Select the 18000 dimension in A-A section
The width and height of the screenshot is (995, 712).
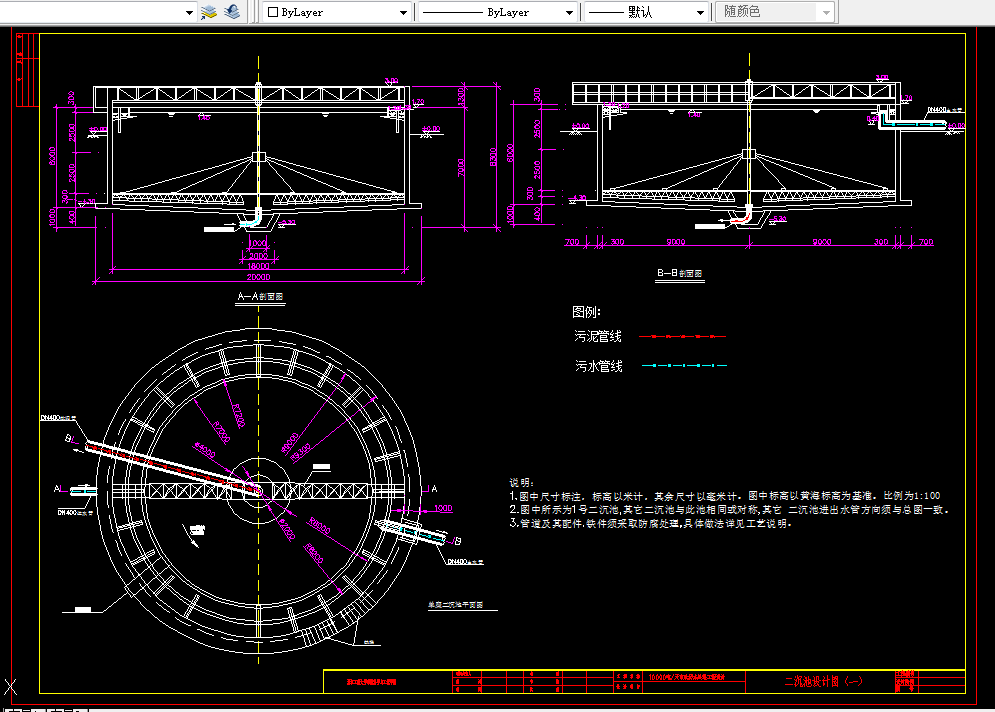point(258,267)
